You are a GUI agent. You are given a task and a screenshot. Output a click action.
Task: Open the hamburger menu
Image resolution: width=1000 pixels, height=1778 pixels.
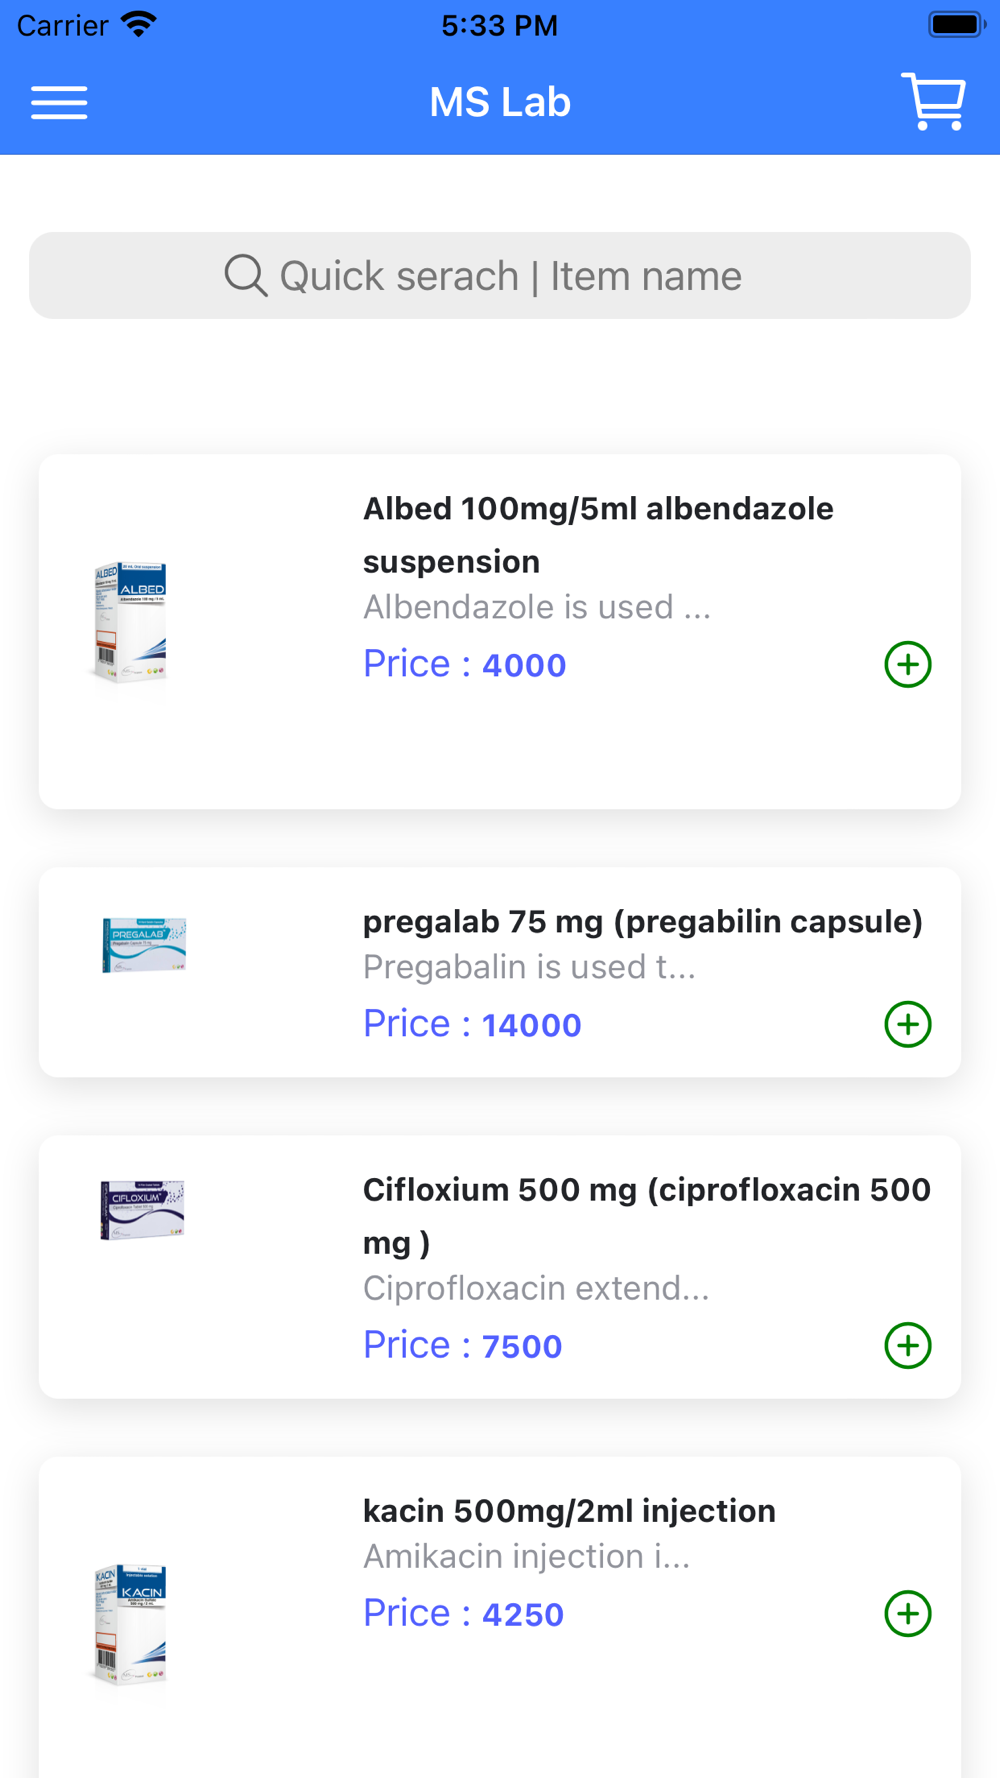(x=59, y=102)
